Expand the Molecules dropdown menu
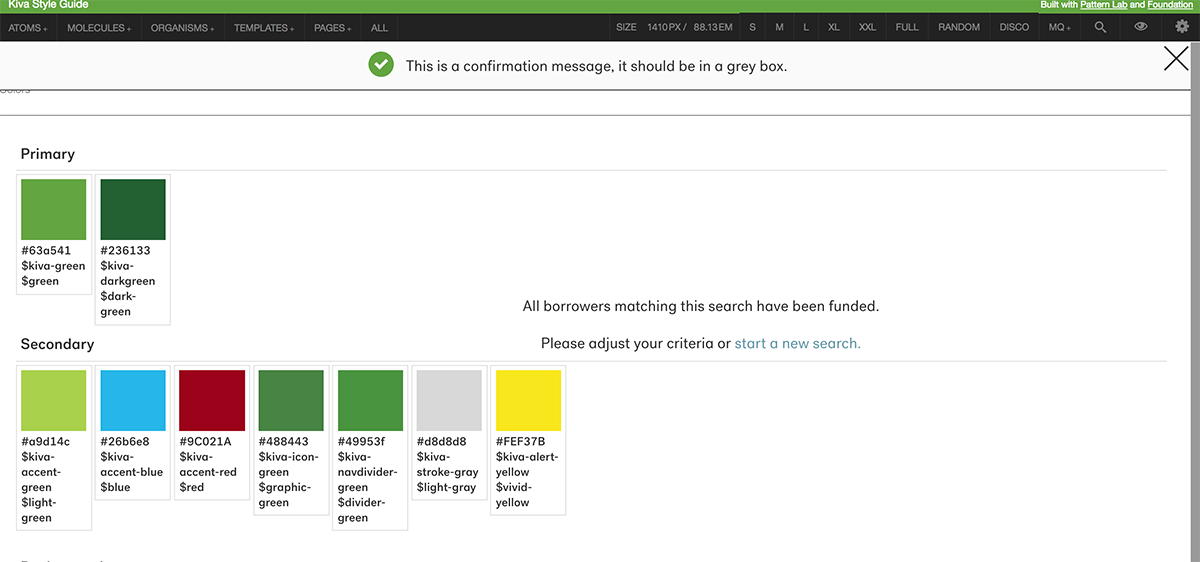The height and width of the screenshot is (562, 1200). pyautogui.click(x=99, y=28)
